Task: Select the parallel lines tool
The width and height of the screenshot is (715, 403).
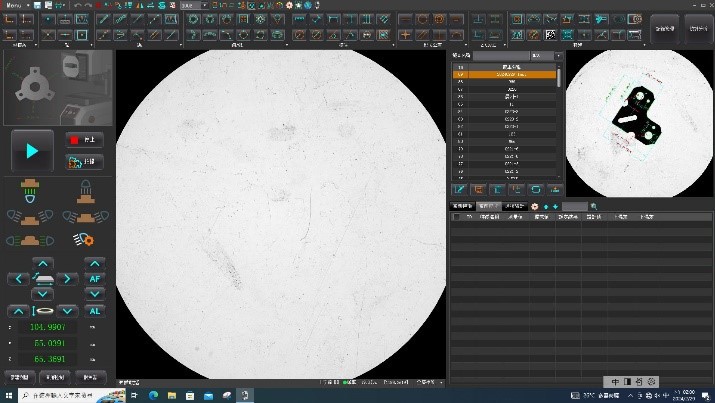Action: (154, 35)
